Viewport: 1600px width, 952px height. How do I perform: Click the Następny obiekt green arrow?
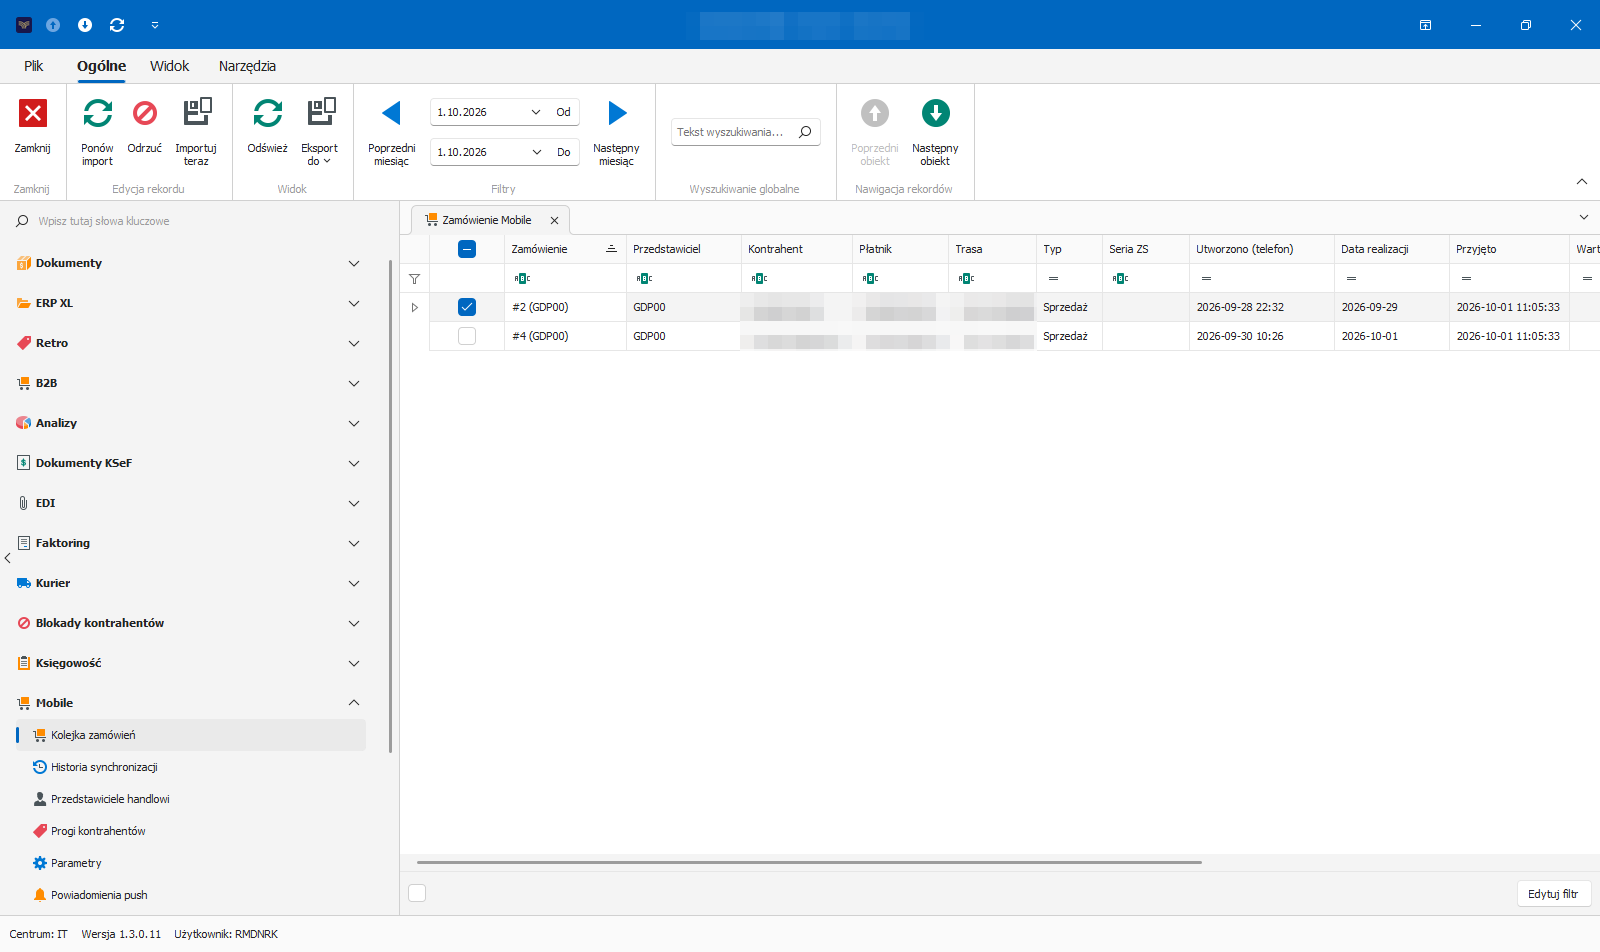935,113
